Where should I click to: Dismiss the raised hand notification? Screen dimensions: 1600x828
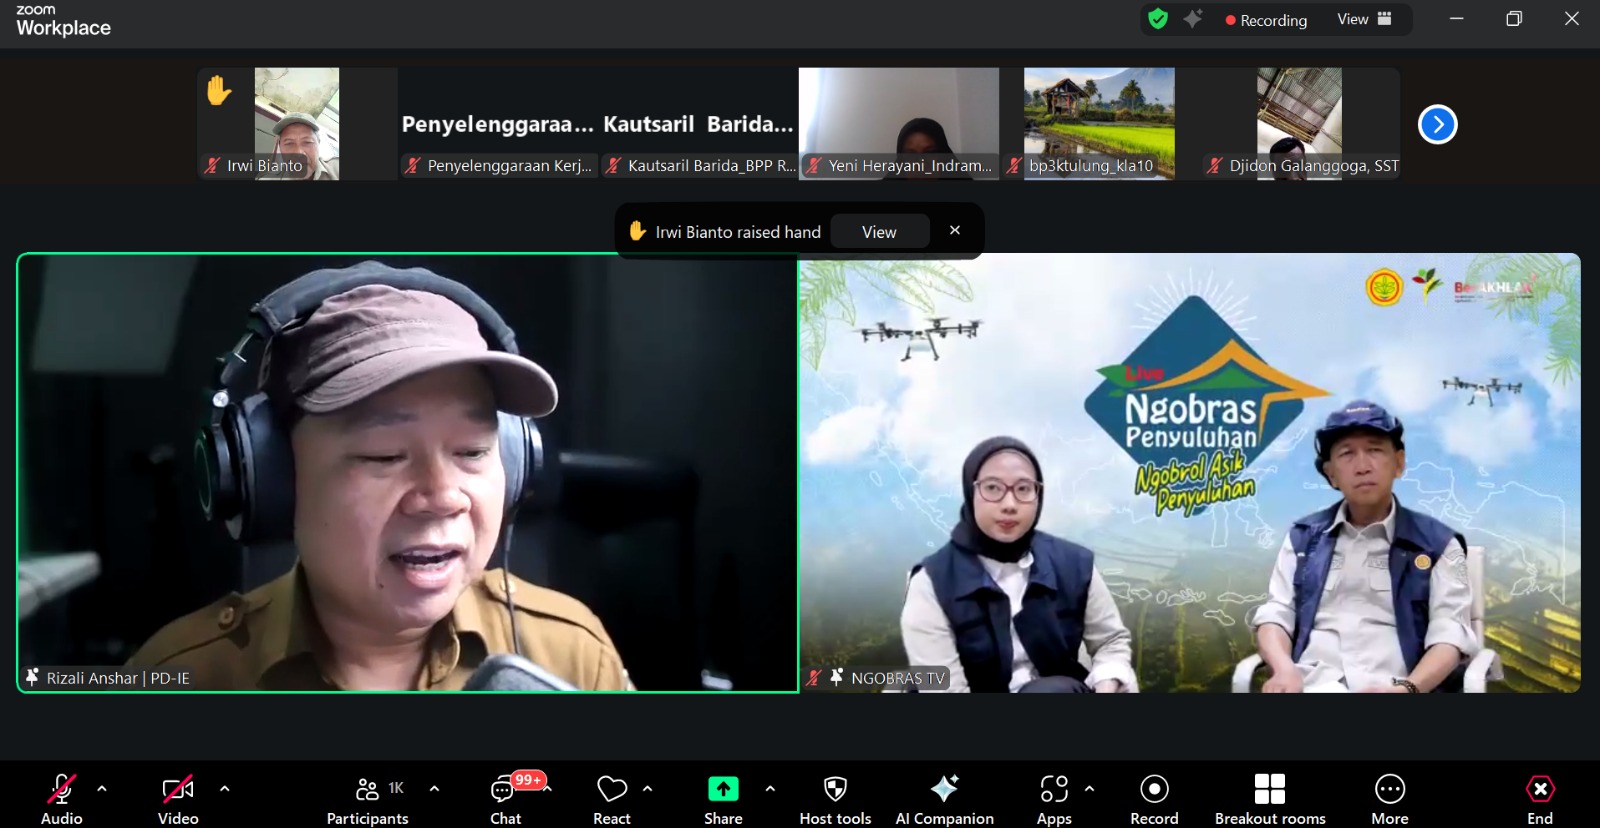(955, 230)
